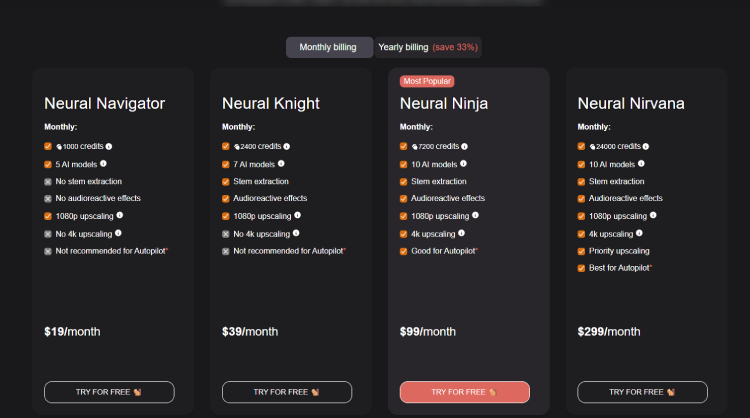Screen dimensions: 750x418
Task: View Neural Navigator No 4k upscaling info
Action: click(118, 233)
